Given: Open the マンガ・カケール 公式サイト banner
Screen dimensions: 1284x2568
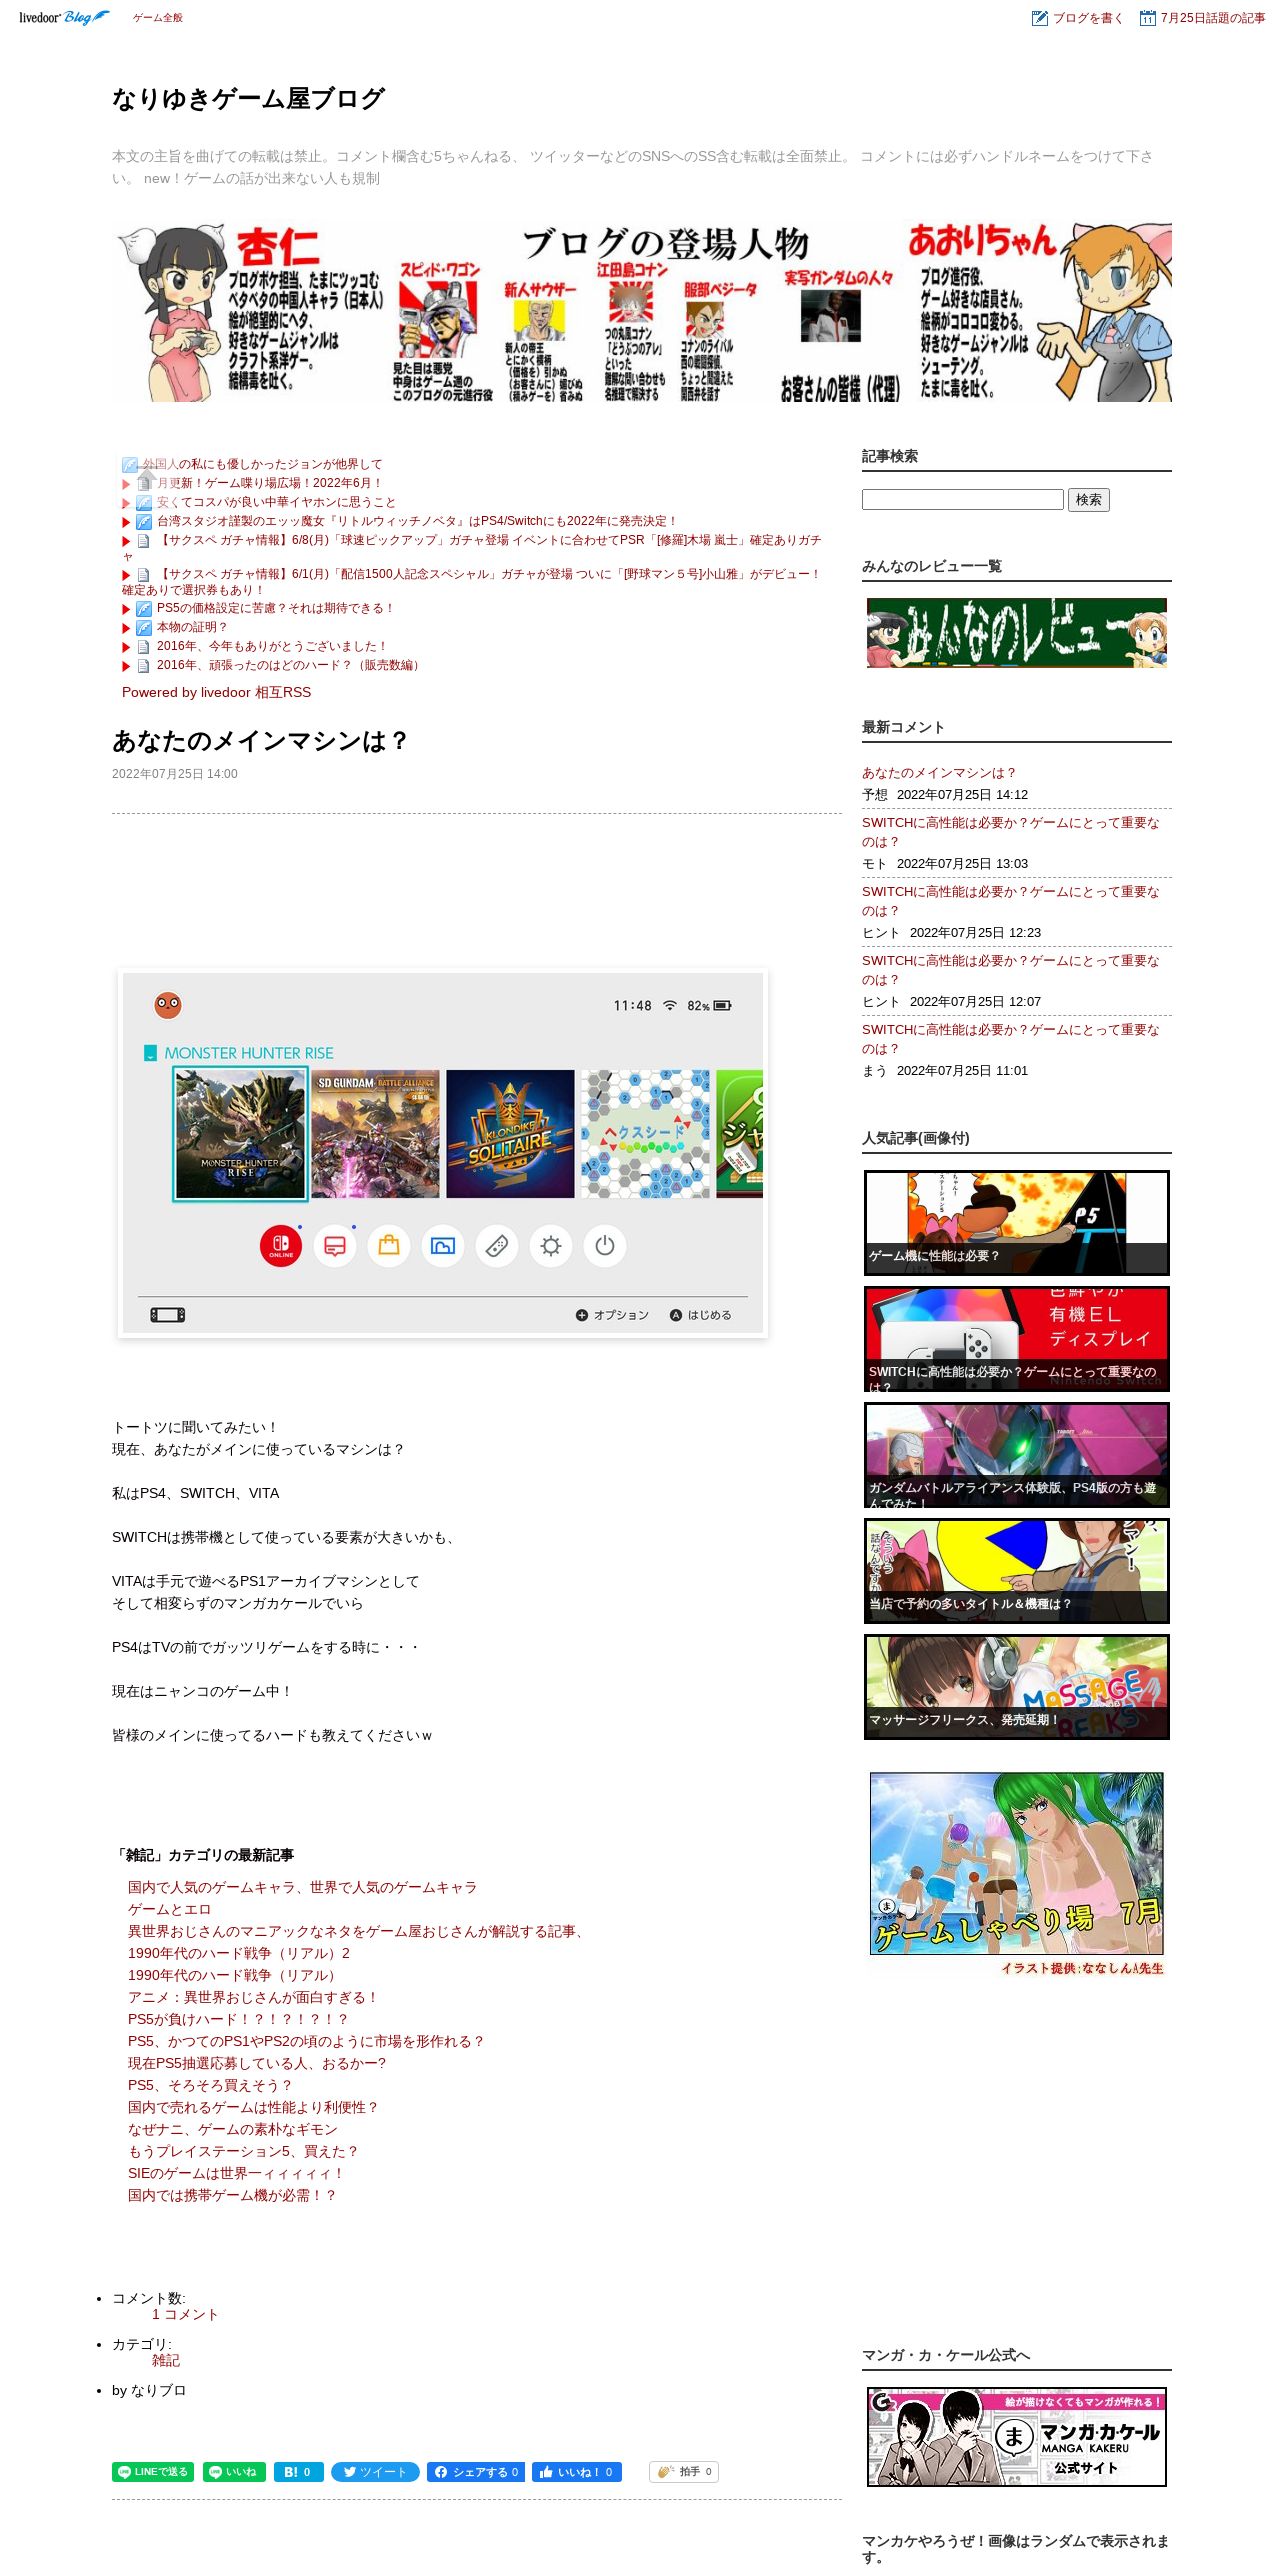Looking at the screenshot, I should 1016,2437.
